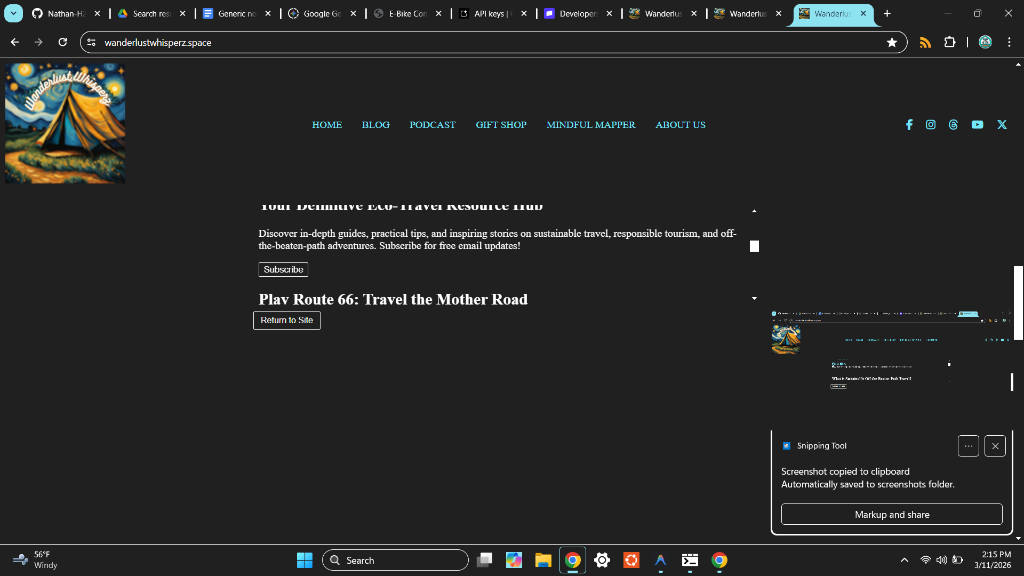Click Markup and share in notification
This screenshot has height=576, width=1024.
[891, 514]
